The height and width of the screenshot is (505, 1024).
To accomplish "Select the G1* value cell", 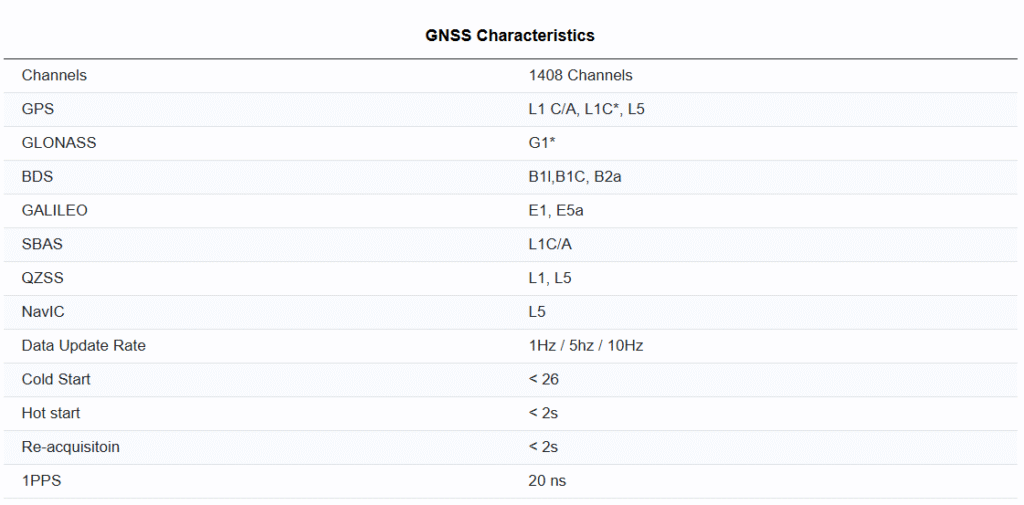I will pos(542,143).
